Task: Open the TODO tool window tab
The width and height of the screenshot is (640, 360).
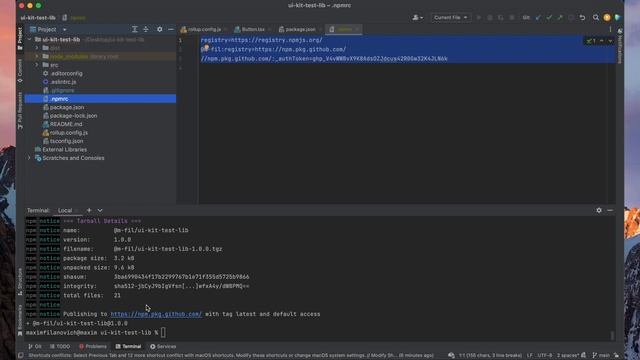Action: pyautogui.click(x=60, y=347)
